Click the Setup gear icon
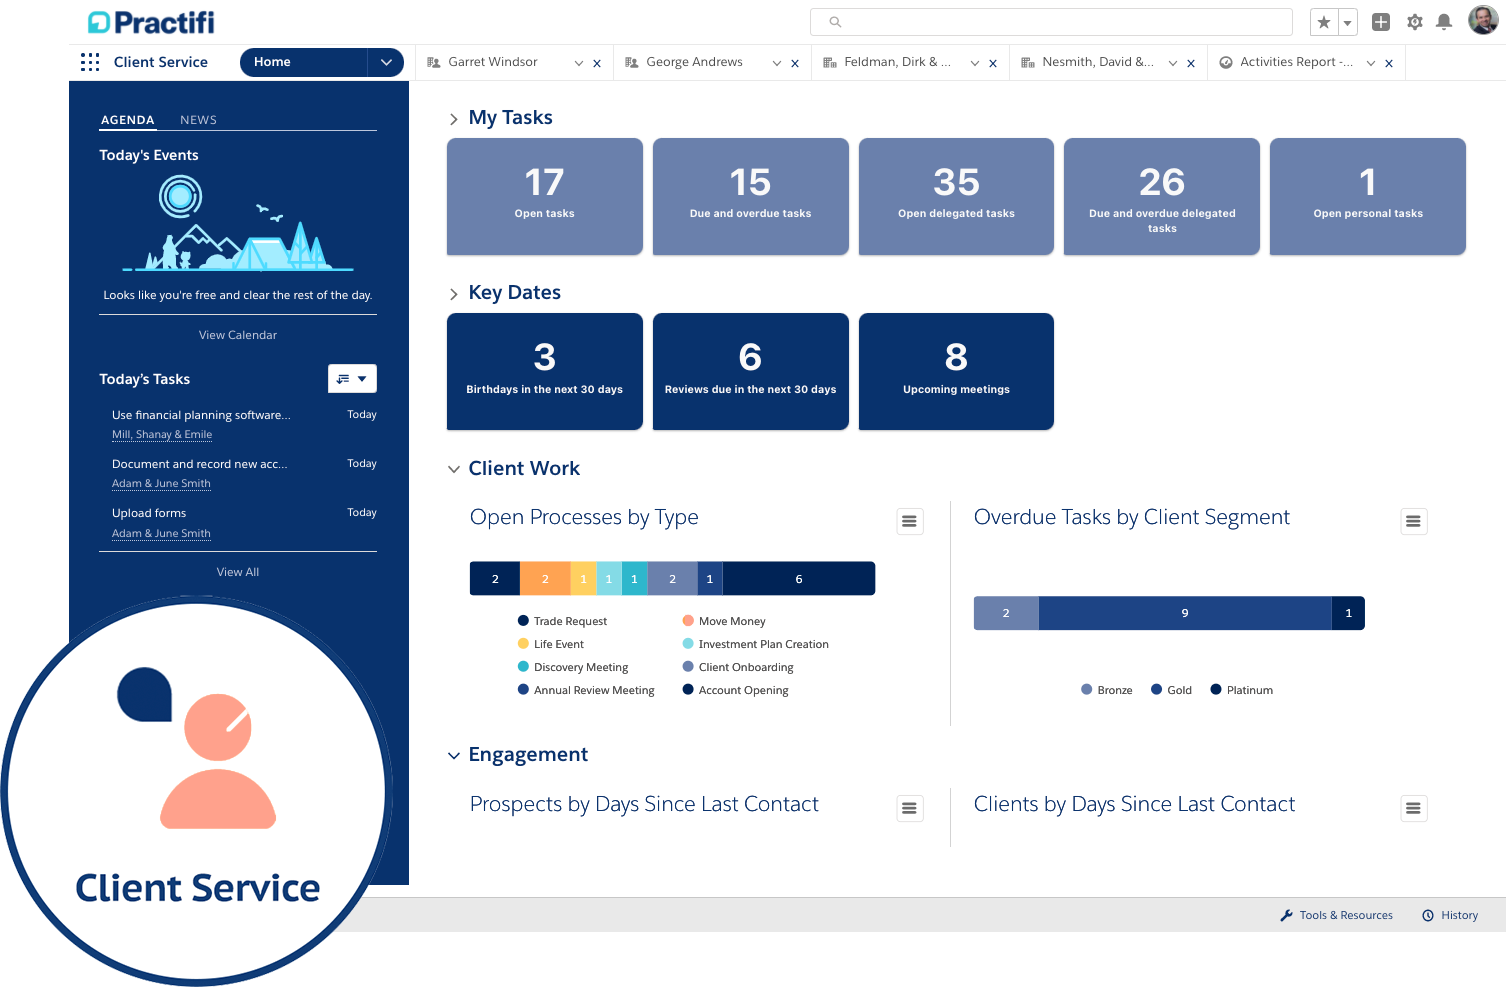Screen dimensions: 1506x987 click(x=1414, y=21)
